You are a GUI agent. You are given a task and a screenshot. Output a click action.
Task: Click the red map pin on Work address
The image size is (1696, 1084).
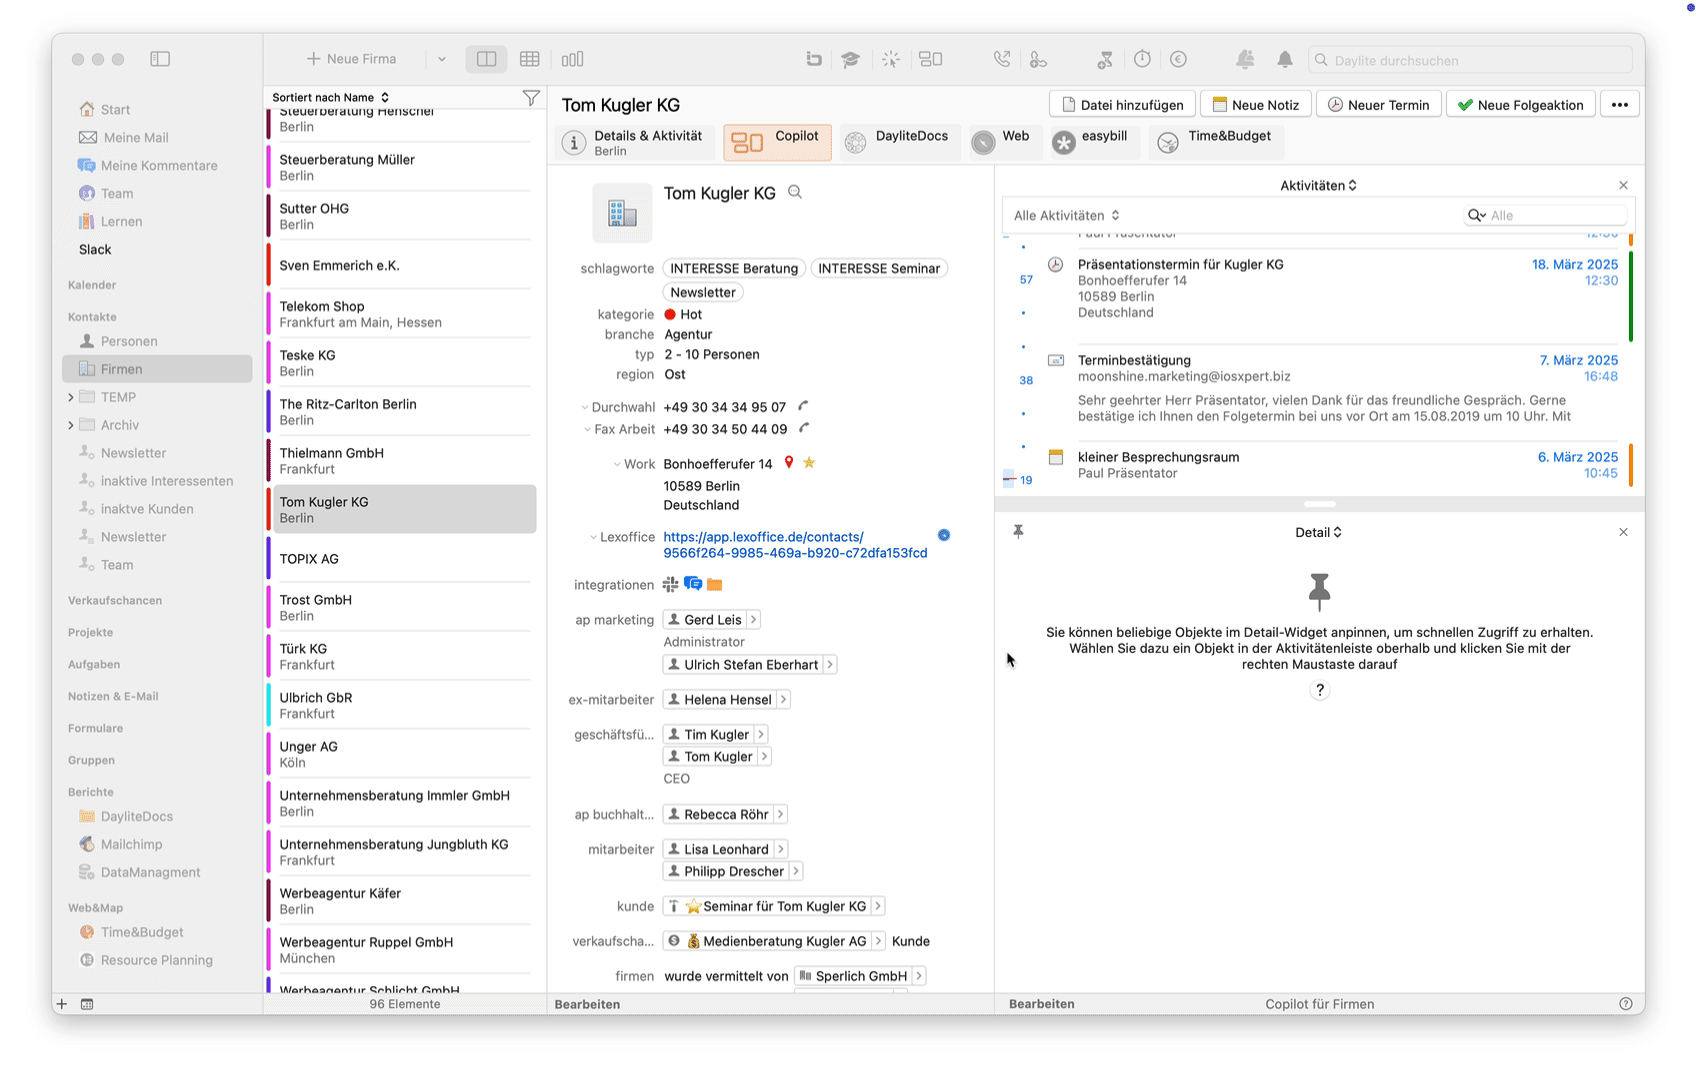[789, 463]
